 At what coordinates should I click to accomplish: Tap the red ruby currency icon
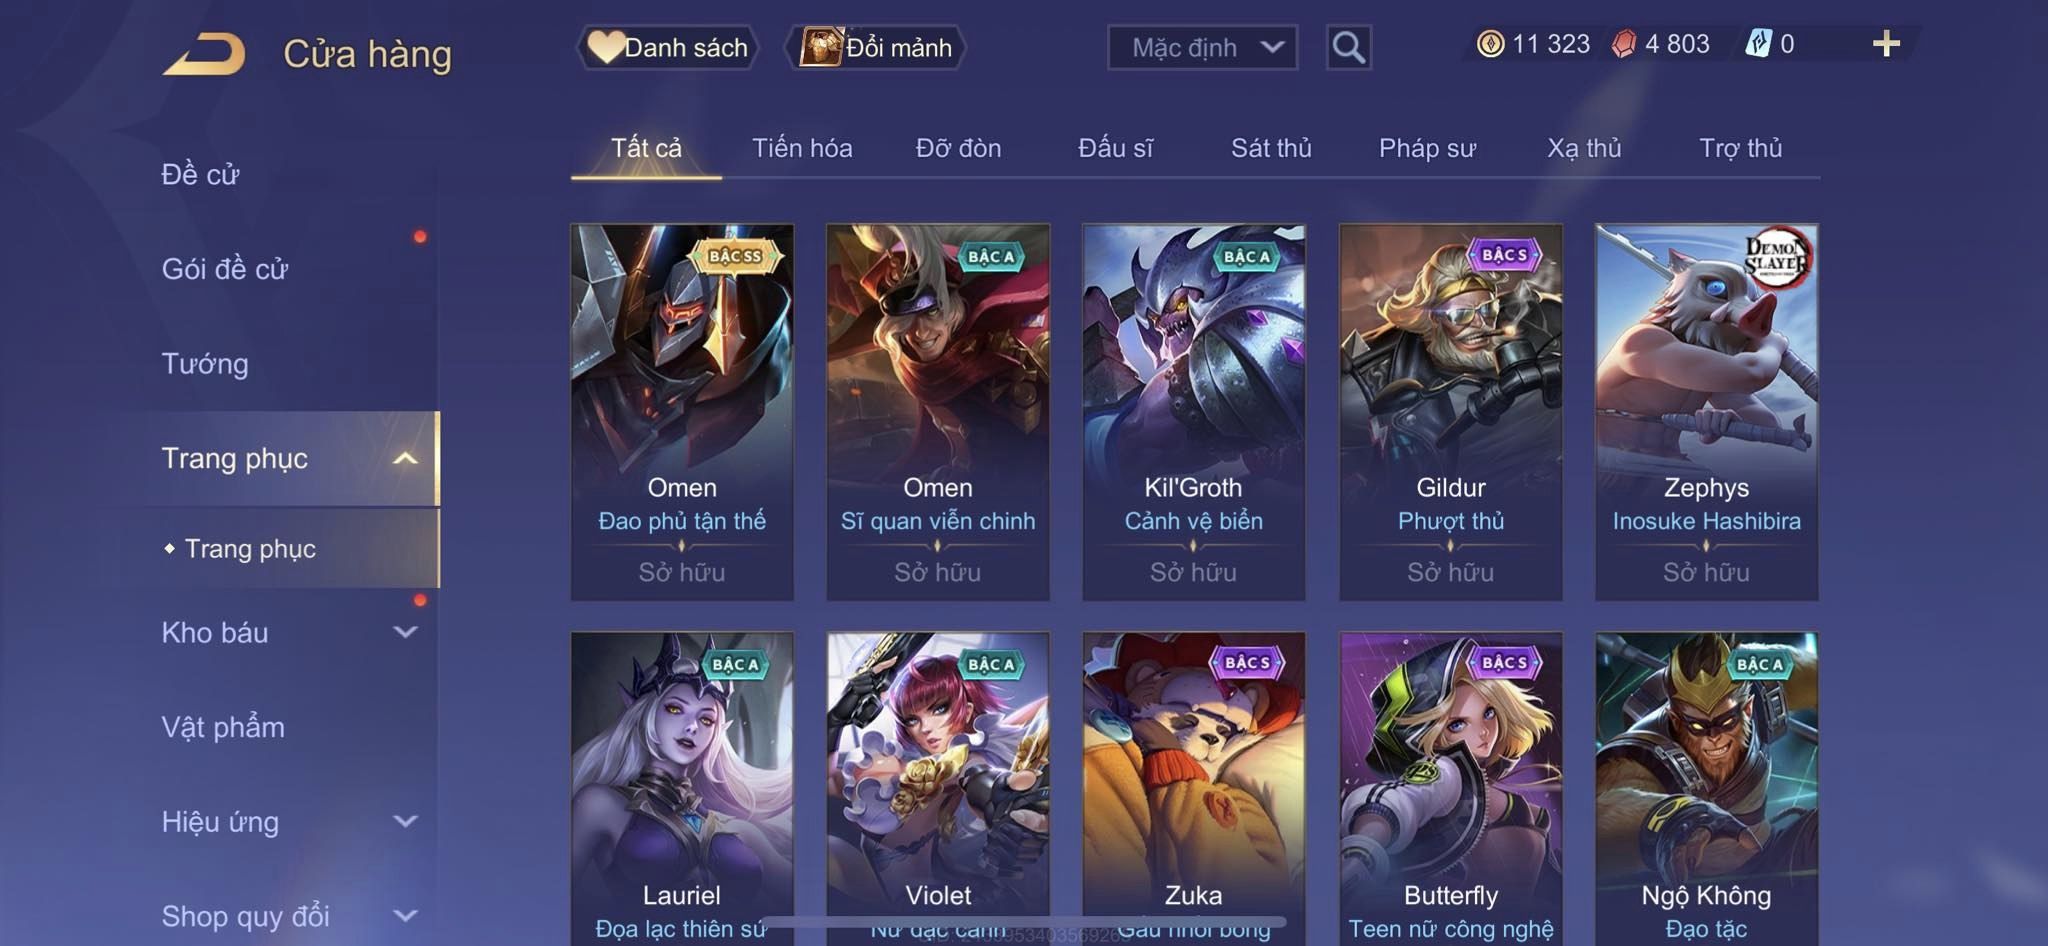coord(1624,44)
